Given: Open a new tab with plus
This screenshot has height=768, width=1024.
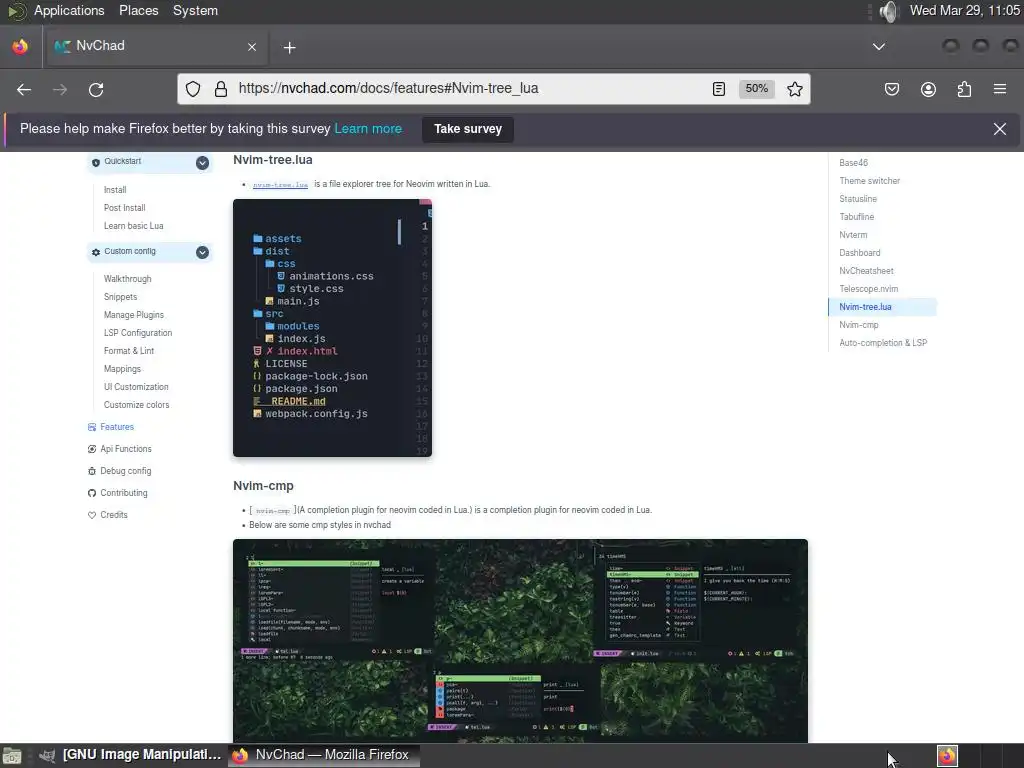Looking at the screenshot, I should pyautogui.click(x=289, y=47).
